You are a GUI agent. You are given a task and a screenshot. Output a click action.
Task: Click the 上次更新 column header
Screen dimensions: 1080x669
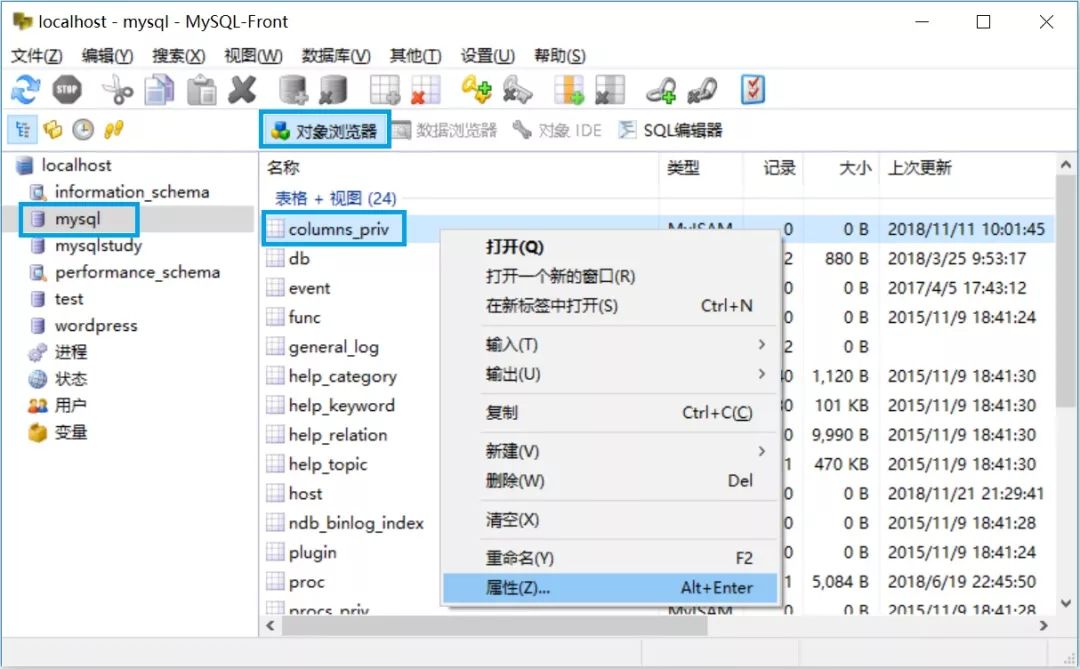tap(966, 167)
